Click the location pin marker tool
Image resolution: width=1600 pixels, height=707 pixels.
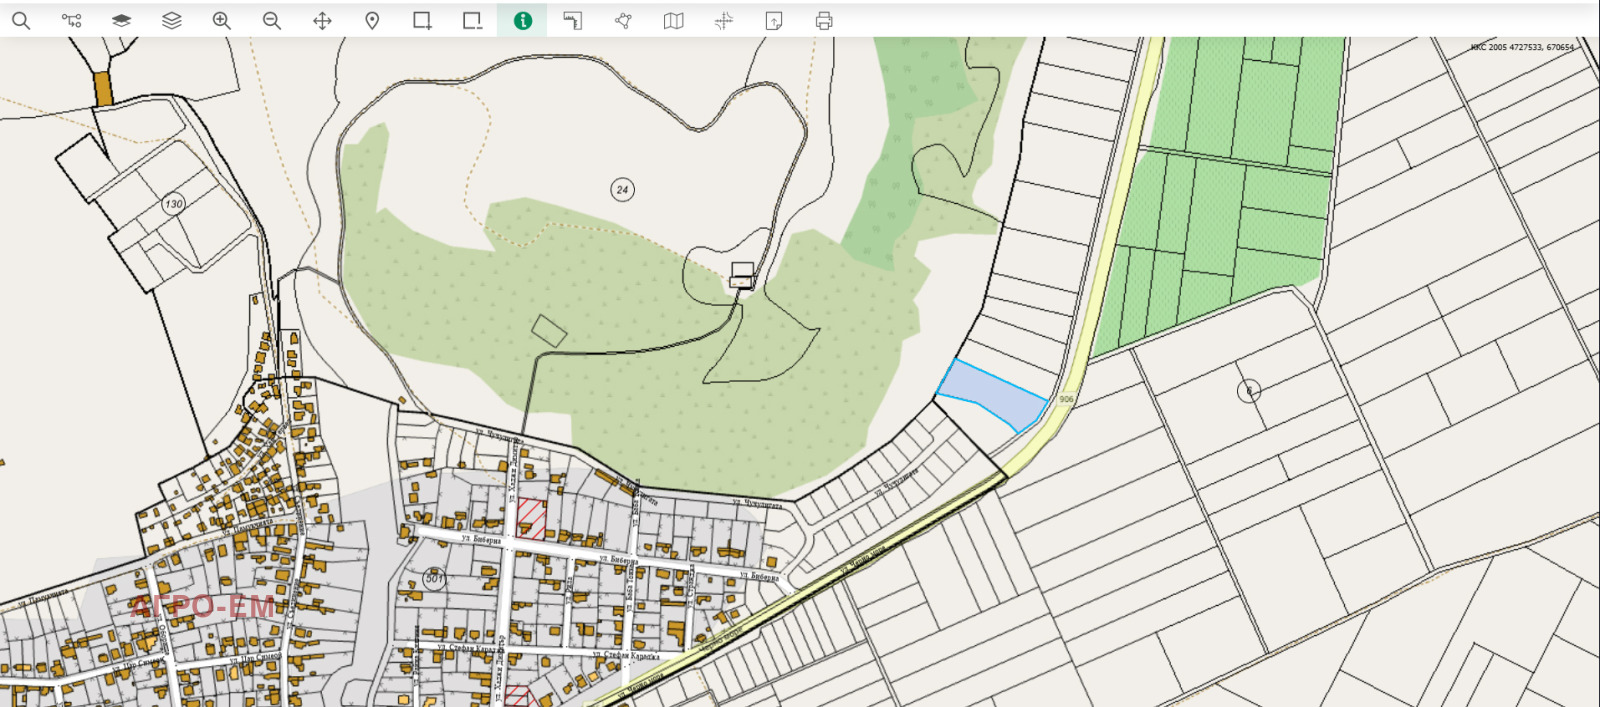[372, 20]
